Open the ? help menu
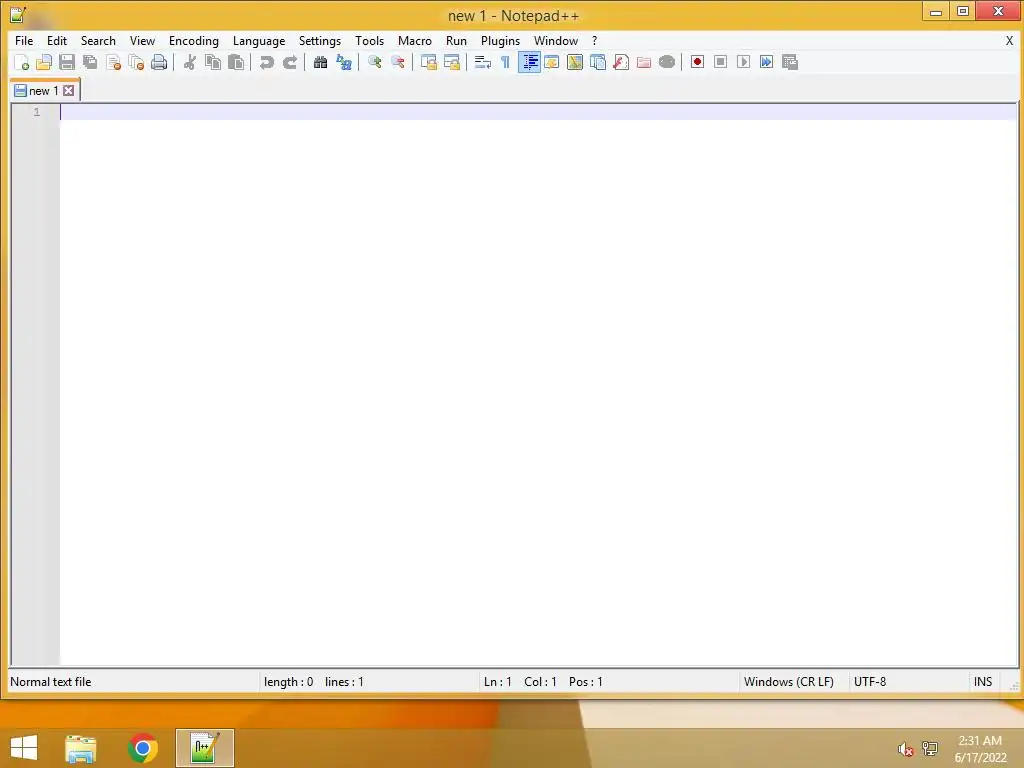Viewport: 1024px width, 768px height. tap(594, 40)
